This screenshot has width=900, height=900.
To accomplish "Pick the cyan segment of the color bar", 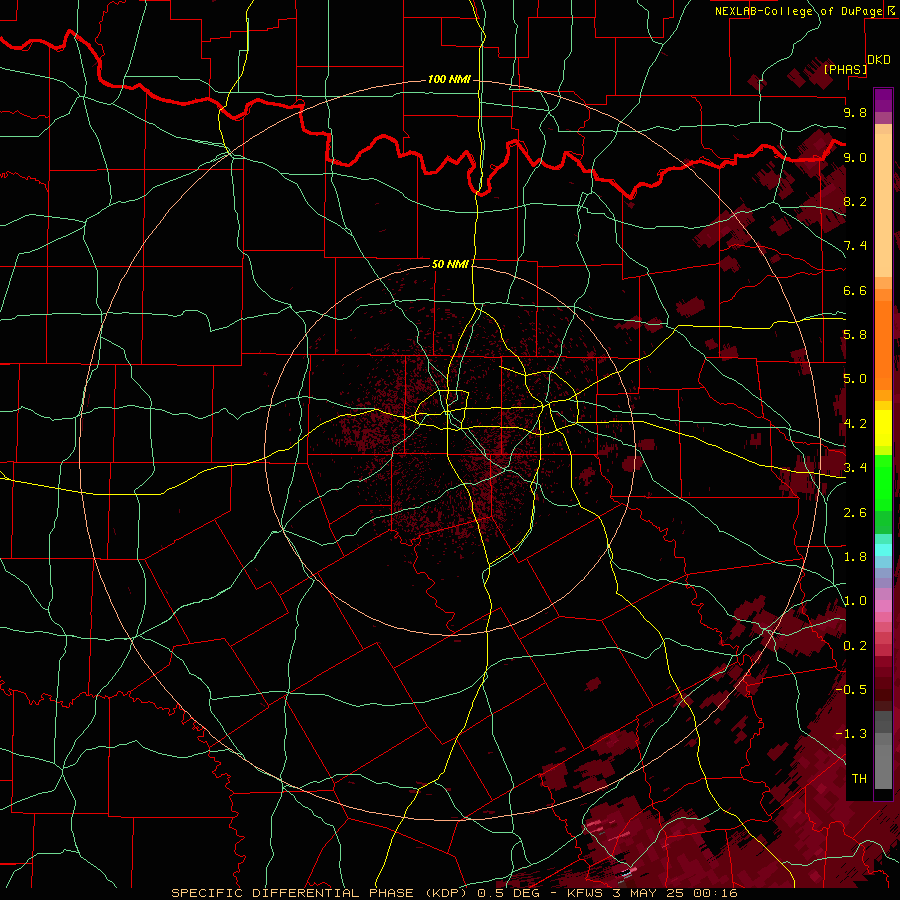I will (883, 550).
